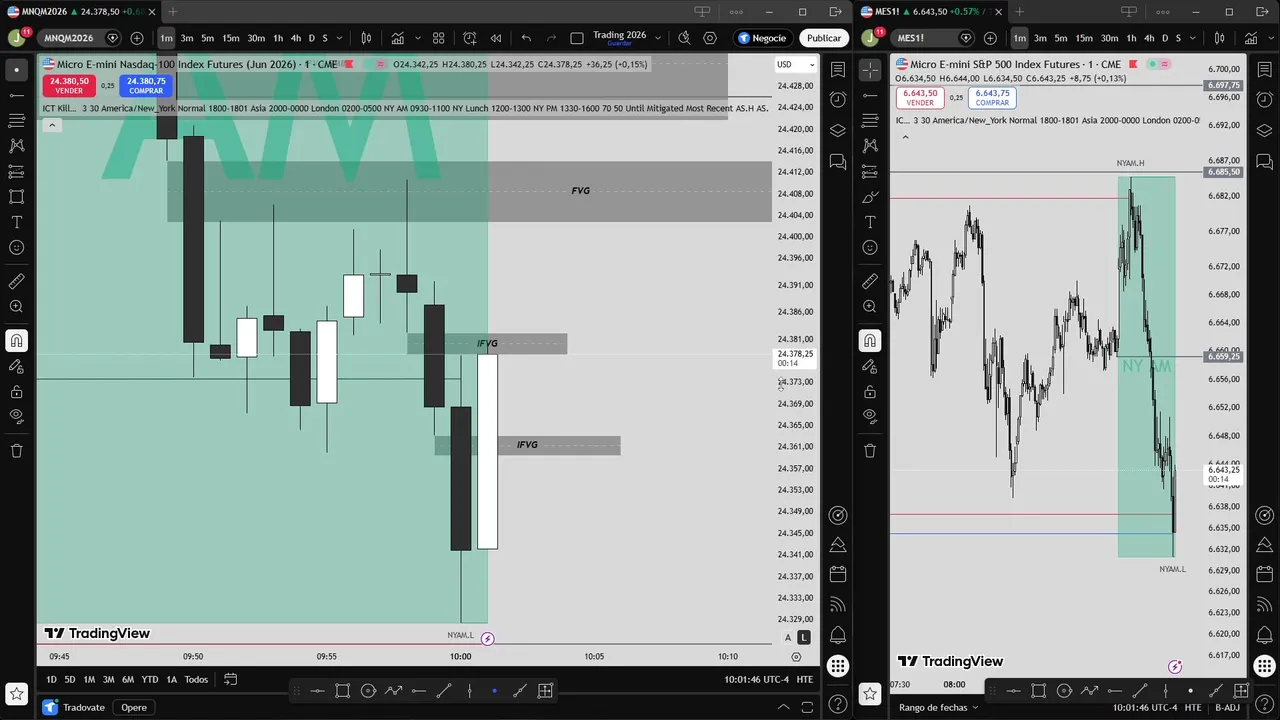Toggle magnet mode in MNQM2026 left sidebar
The image size is (1280, 720).
16,341
